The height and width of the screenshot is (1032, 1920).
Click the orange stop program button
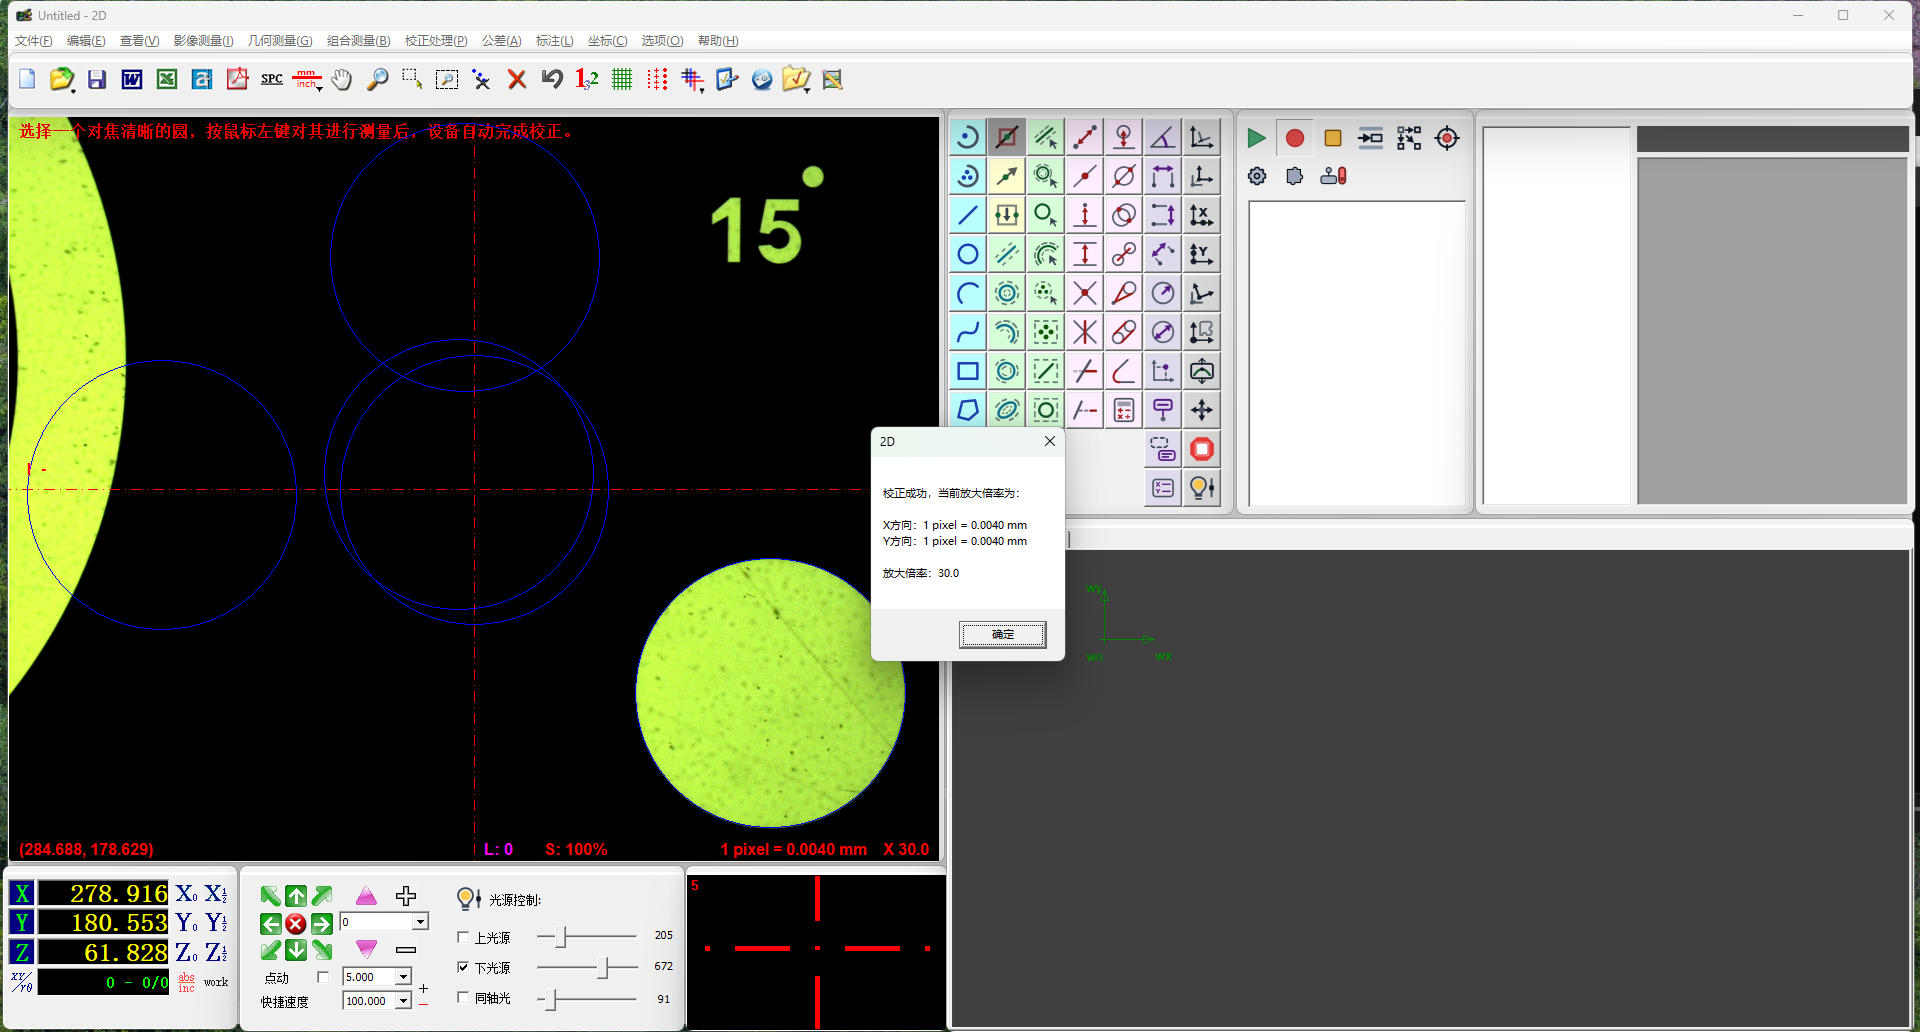[x=1332, y=138]
